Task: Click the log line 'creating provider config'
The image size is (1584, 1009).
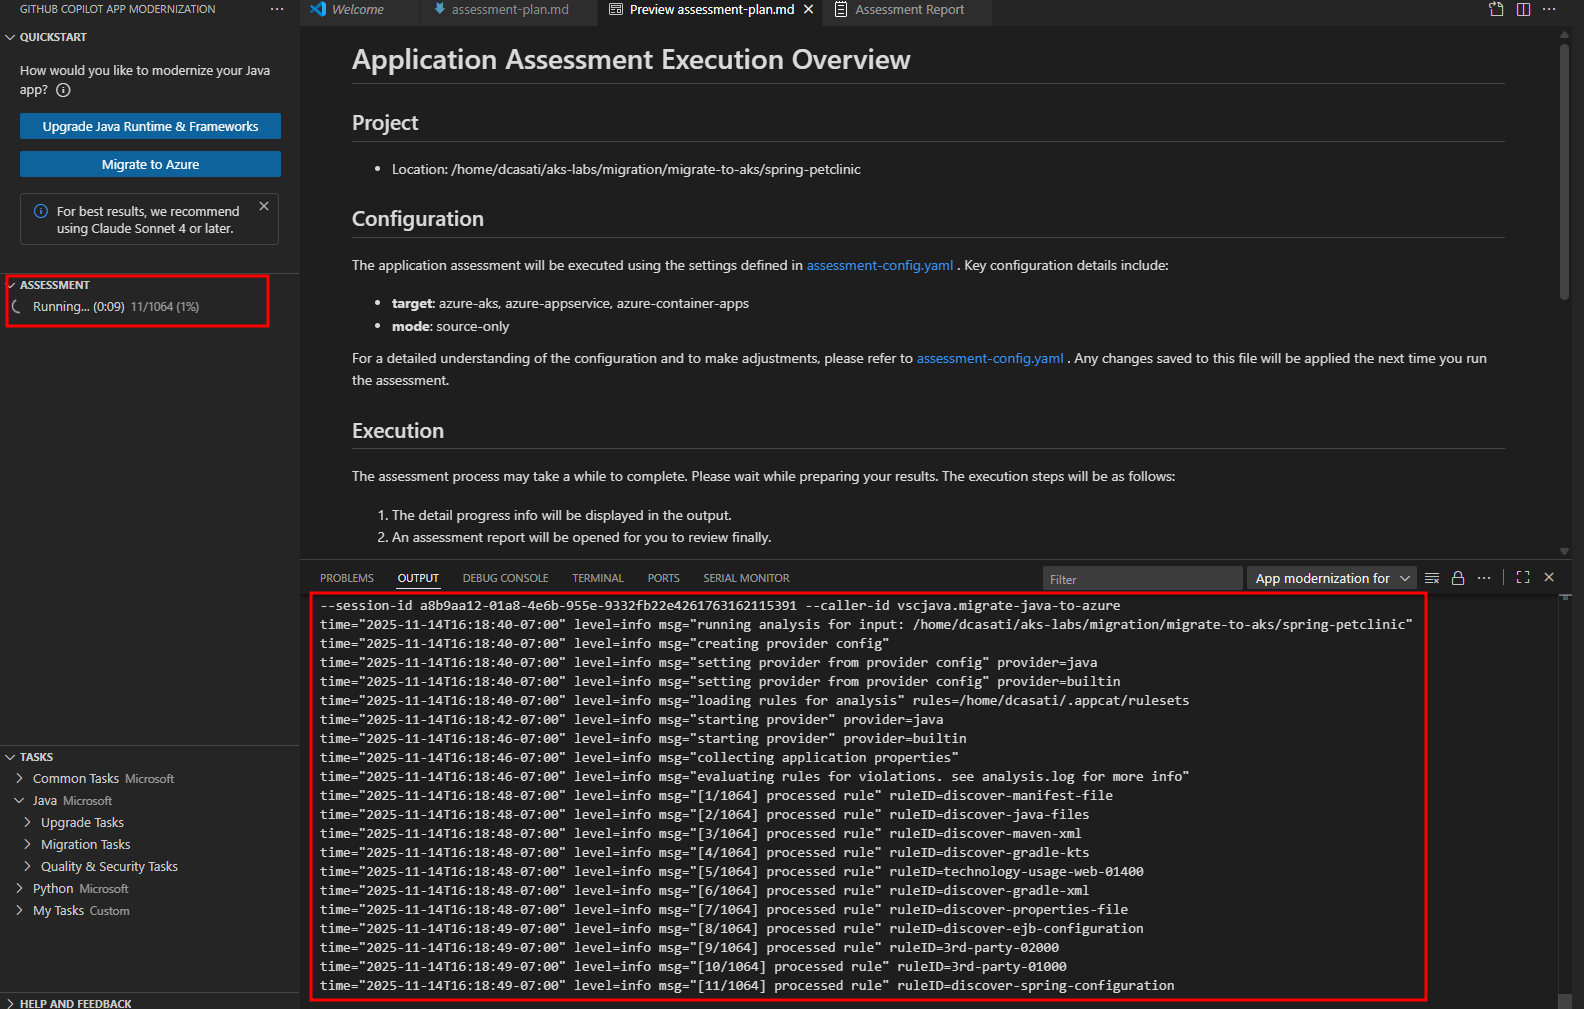Action: point(605,643)
